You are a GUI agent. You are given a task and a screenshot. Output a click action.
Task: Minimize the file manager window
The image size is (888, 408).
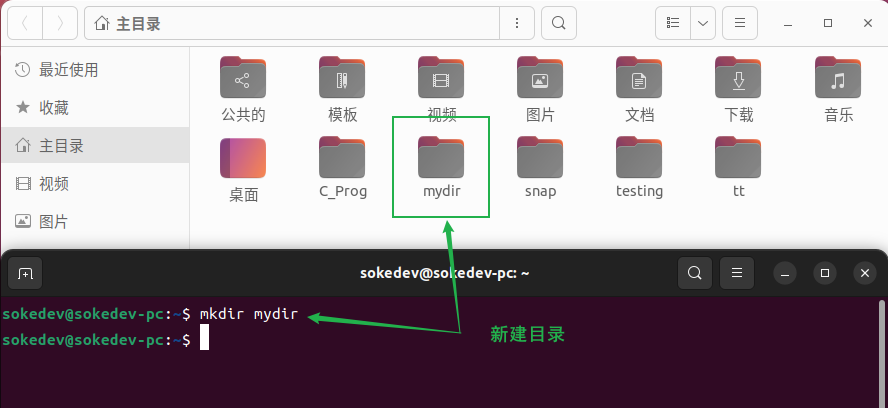point(788,23)
